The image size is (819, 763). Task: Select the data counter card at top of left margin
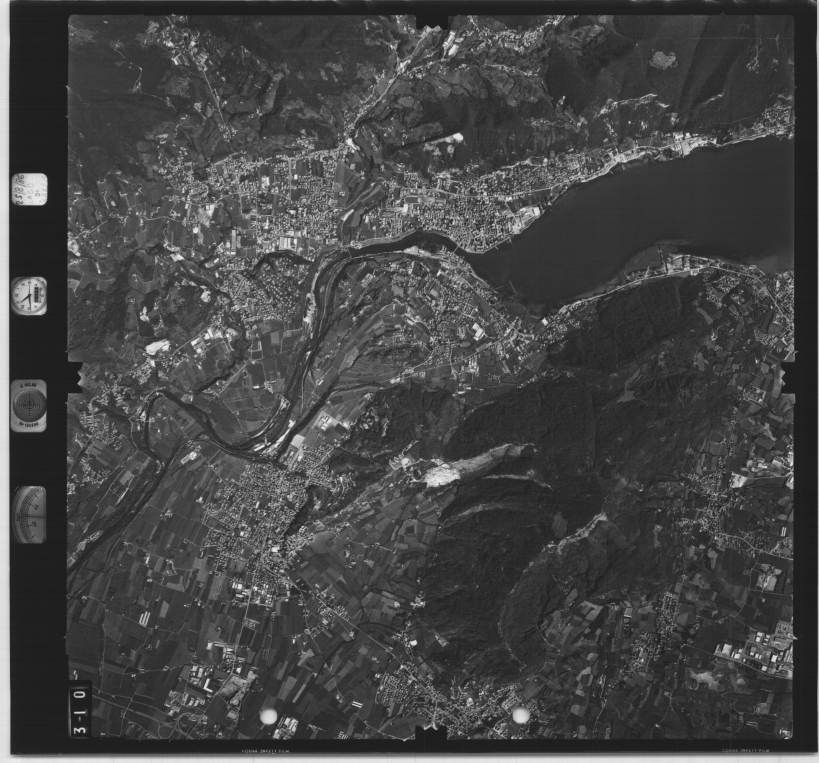29,189
